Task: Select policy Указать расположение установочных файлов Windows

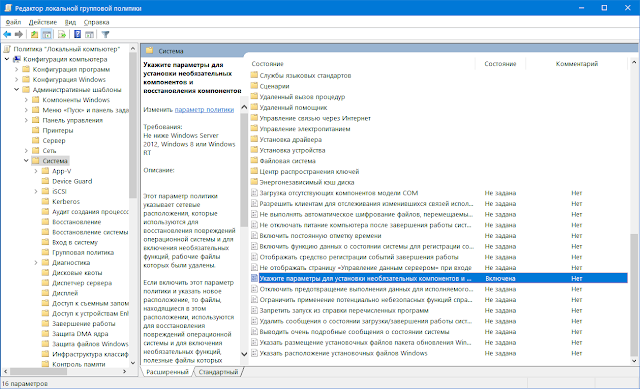Action: (343, 353)
